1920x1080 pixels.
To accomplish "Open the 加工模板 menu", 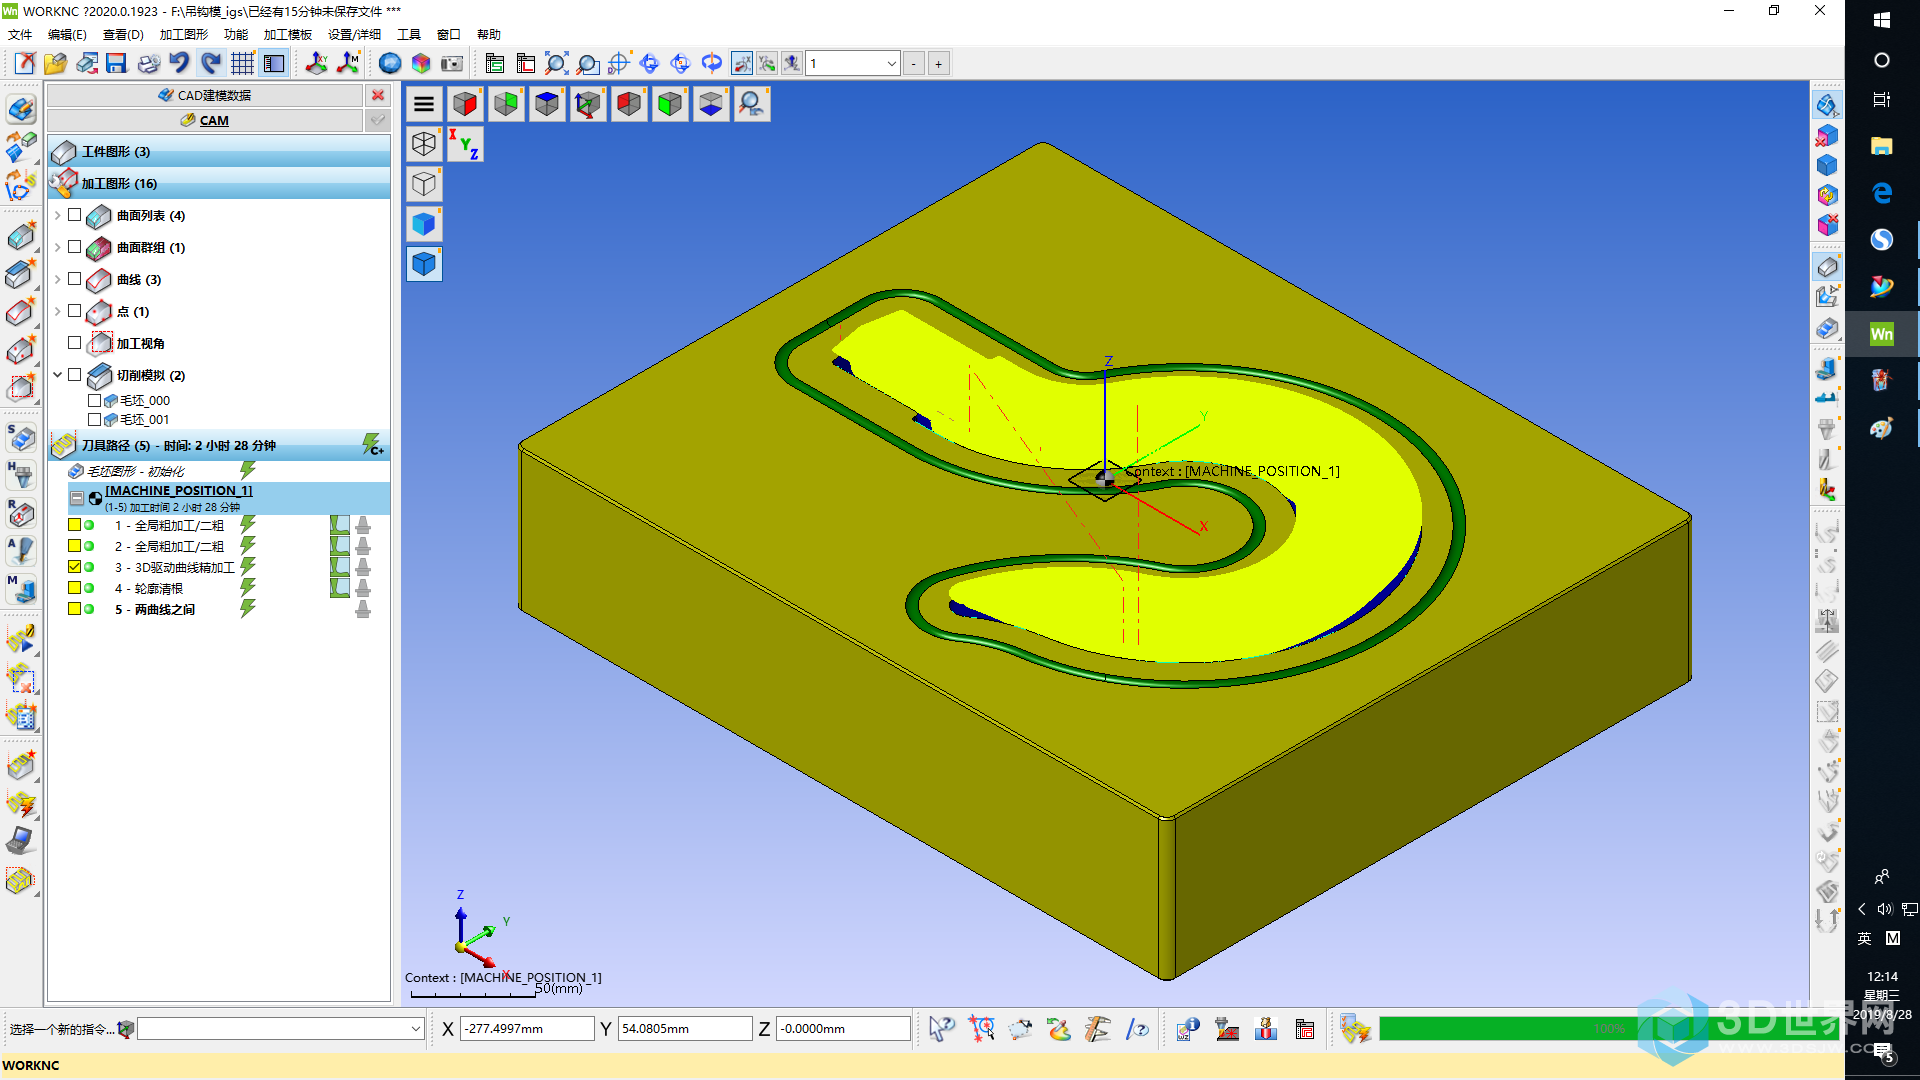I will (288, 34).
